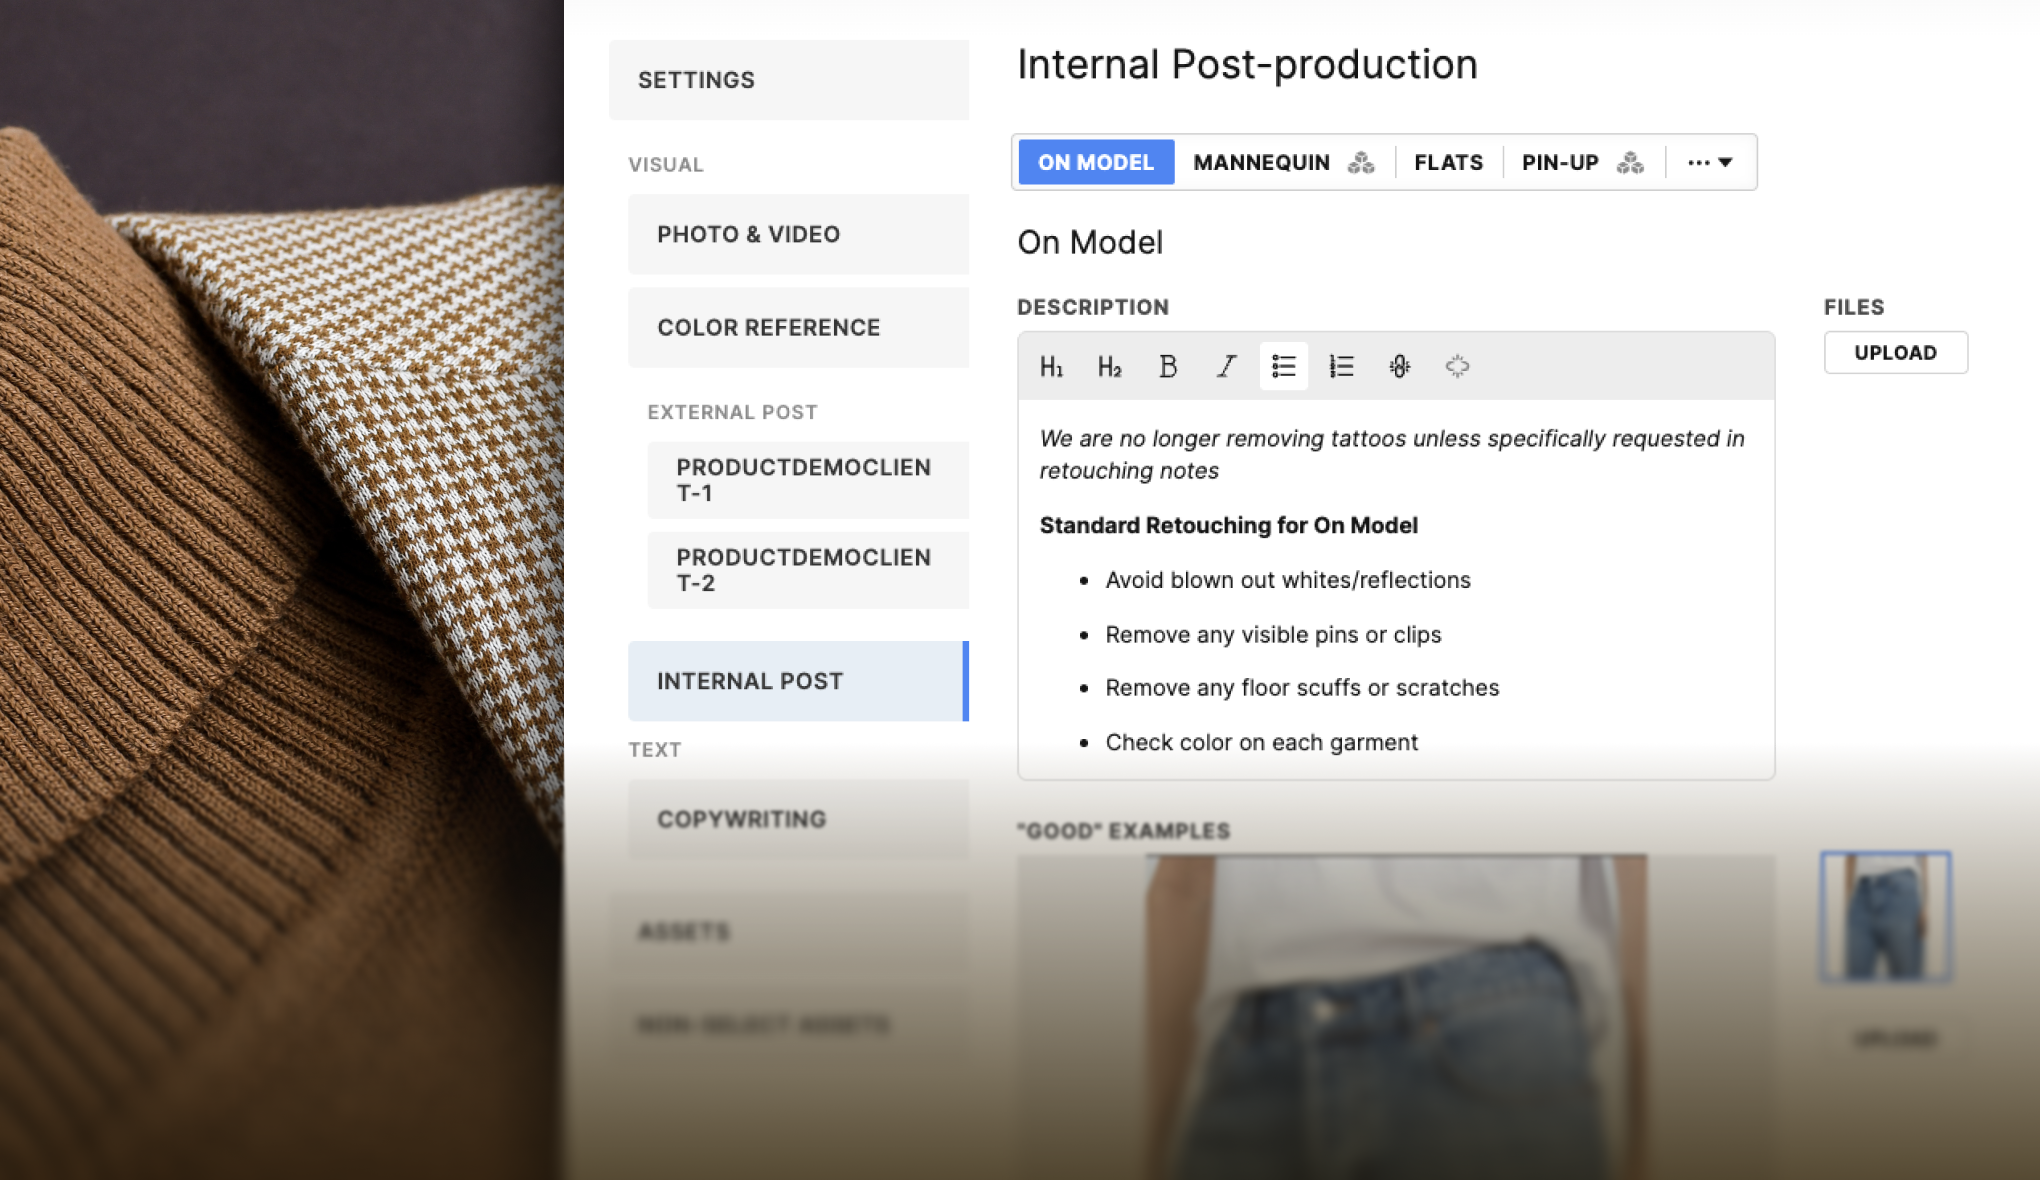This screenshot has width=2040, height=1180.
Task: Click the Upload files button
Action: click(x=1895, y=352)
